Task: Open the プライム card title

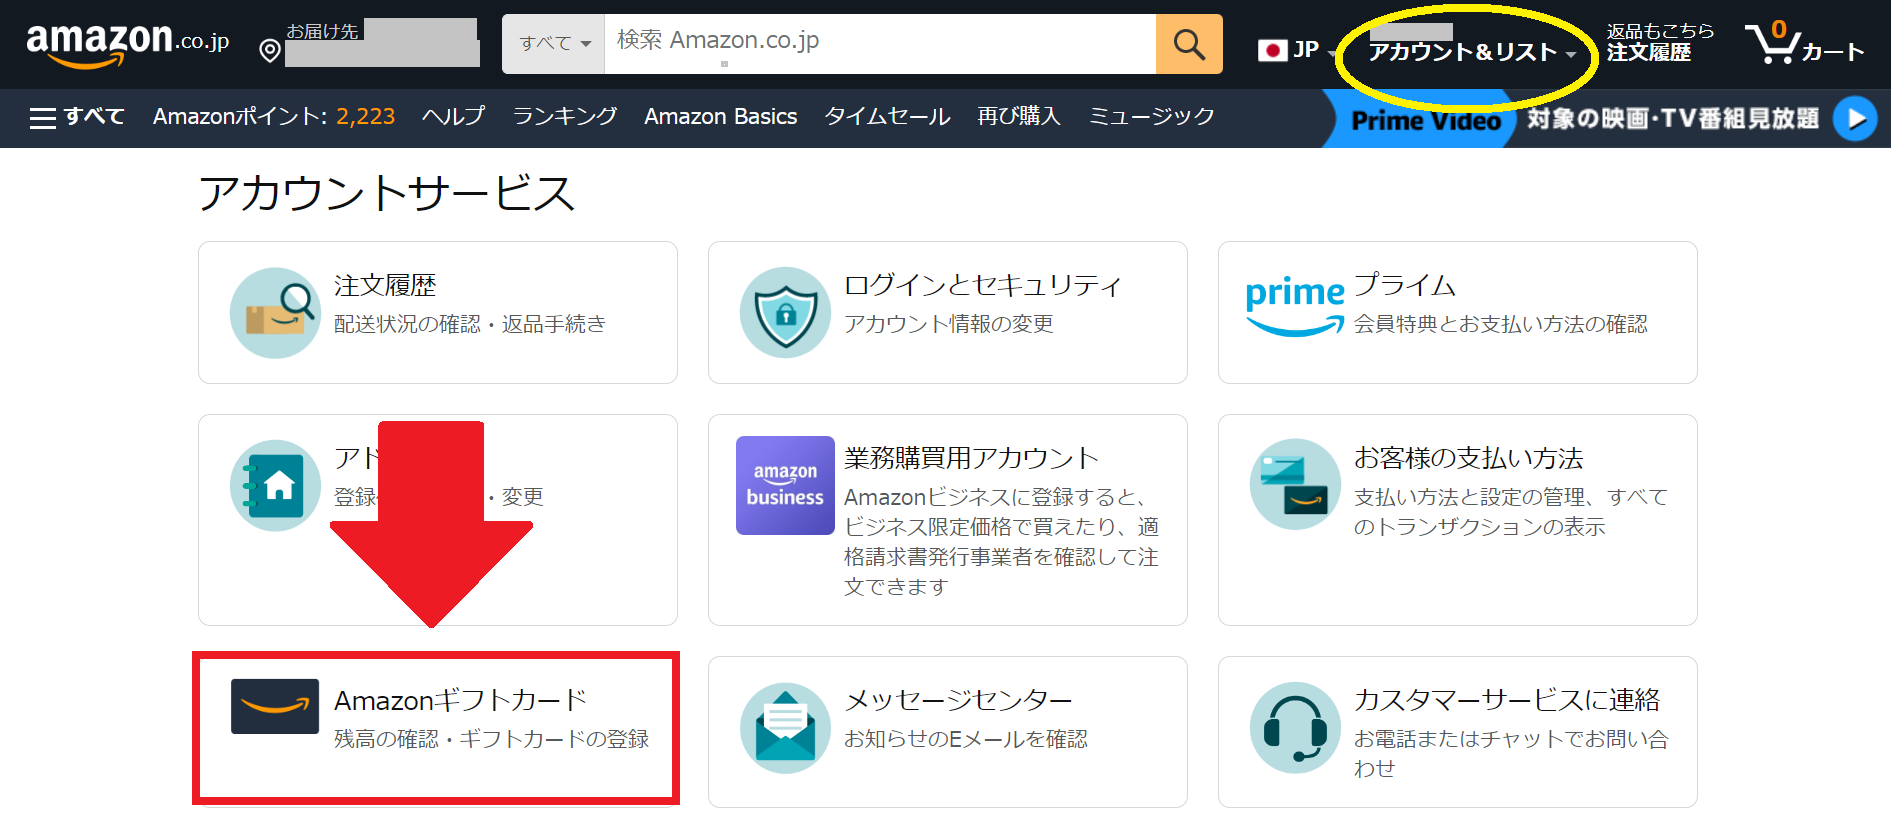Action: click(x=1405, y=286)
